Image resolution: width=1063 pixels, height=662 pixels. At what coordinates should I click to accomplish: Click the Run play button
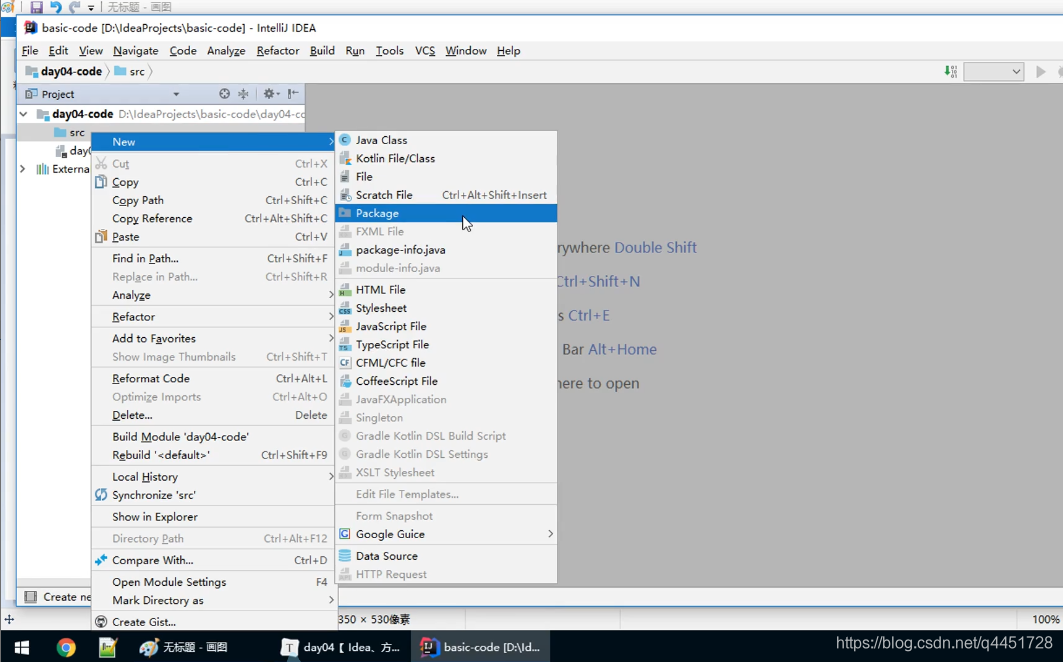point(1041,72)
